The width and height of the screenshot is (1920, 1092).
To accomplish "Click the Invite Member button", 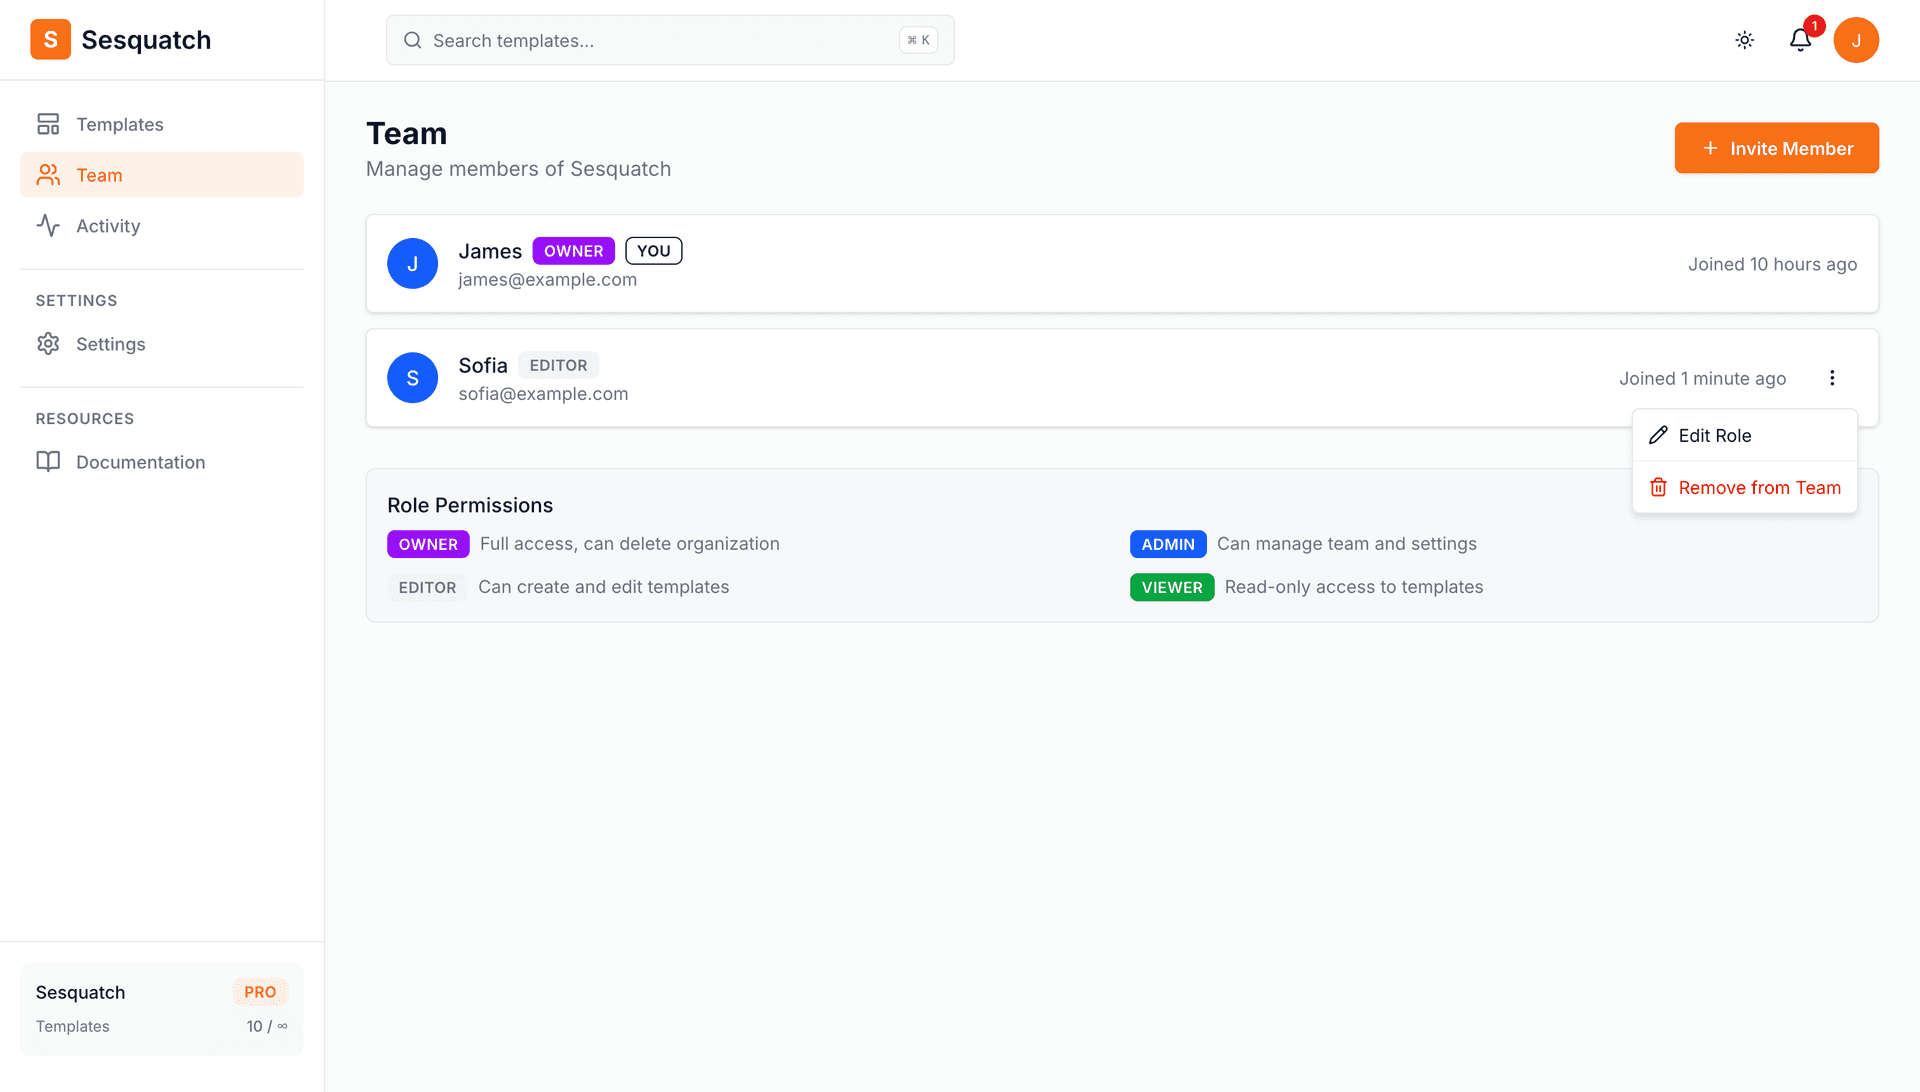I will pyautogui.click(x=1776, y=148).
